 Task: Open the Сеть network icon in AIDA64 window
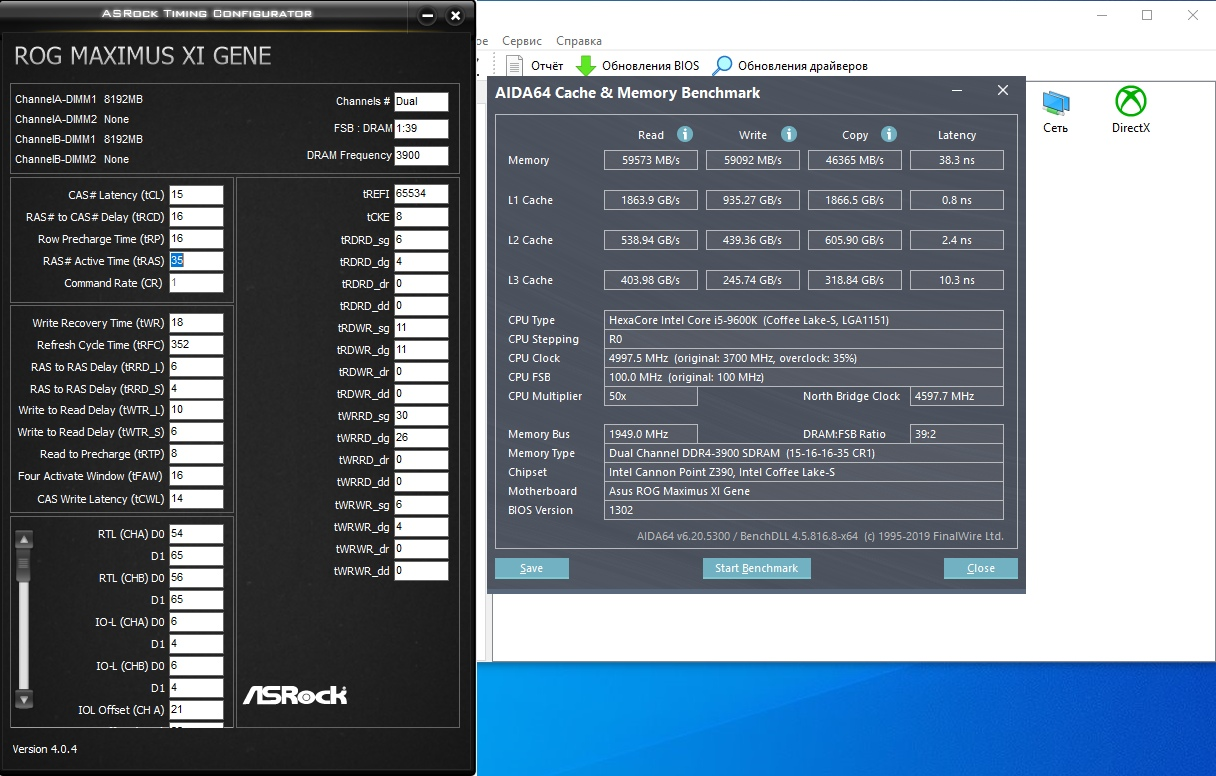click(x=1055, y=110)
